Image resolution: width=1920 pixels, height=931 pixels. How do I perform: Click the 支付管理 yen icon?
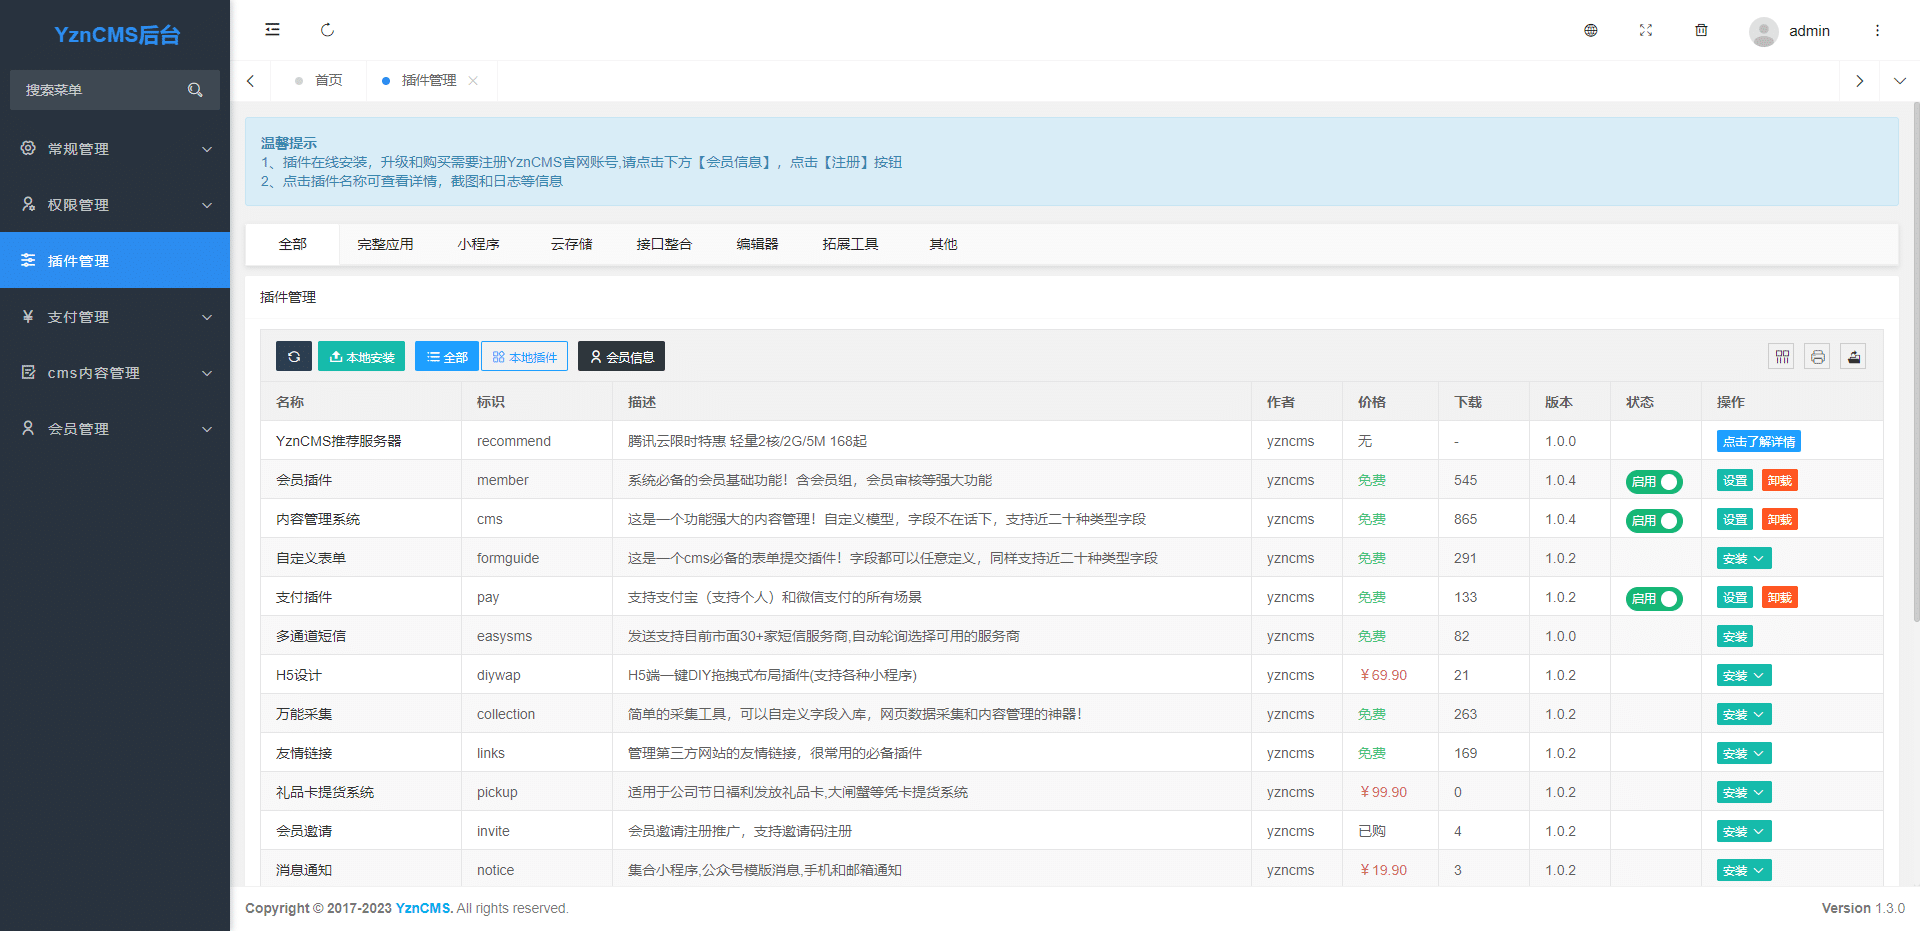(x=28, y=316)
